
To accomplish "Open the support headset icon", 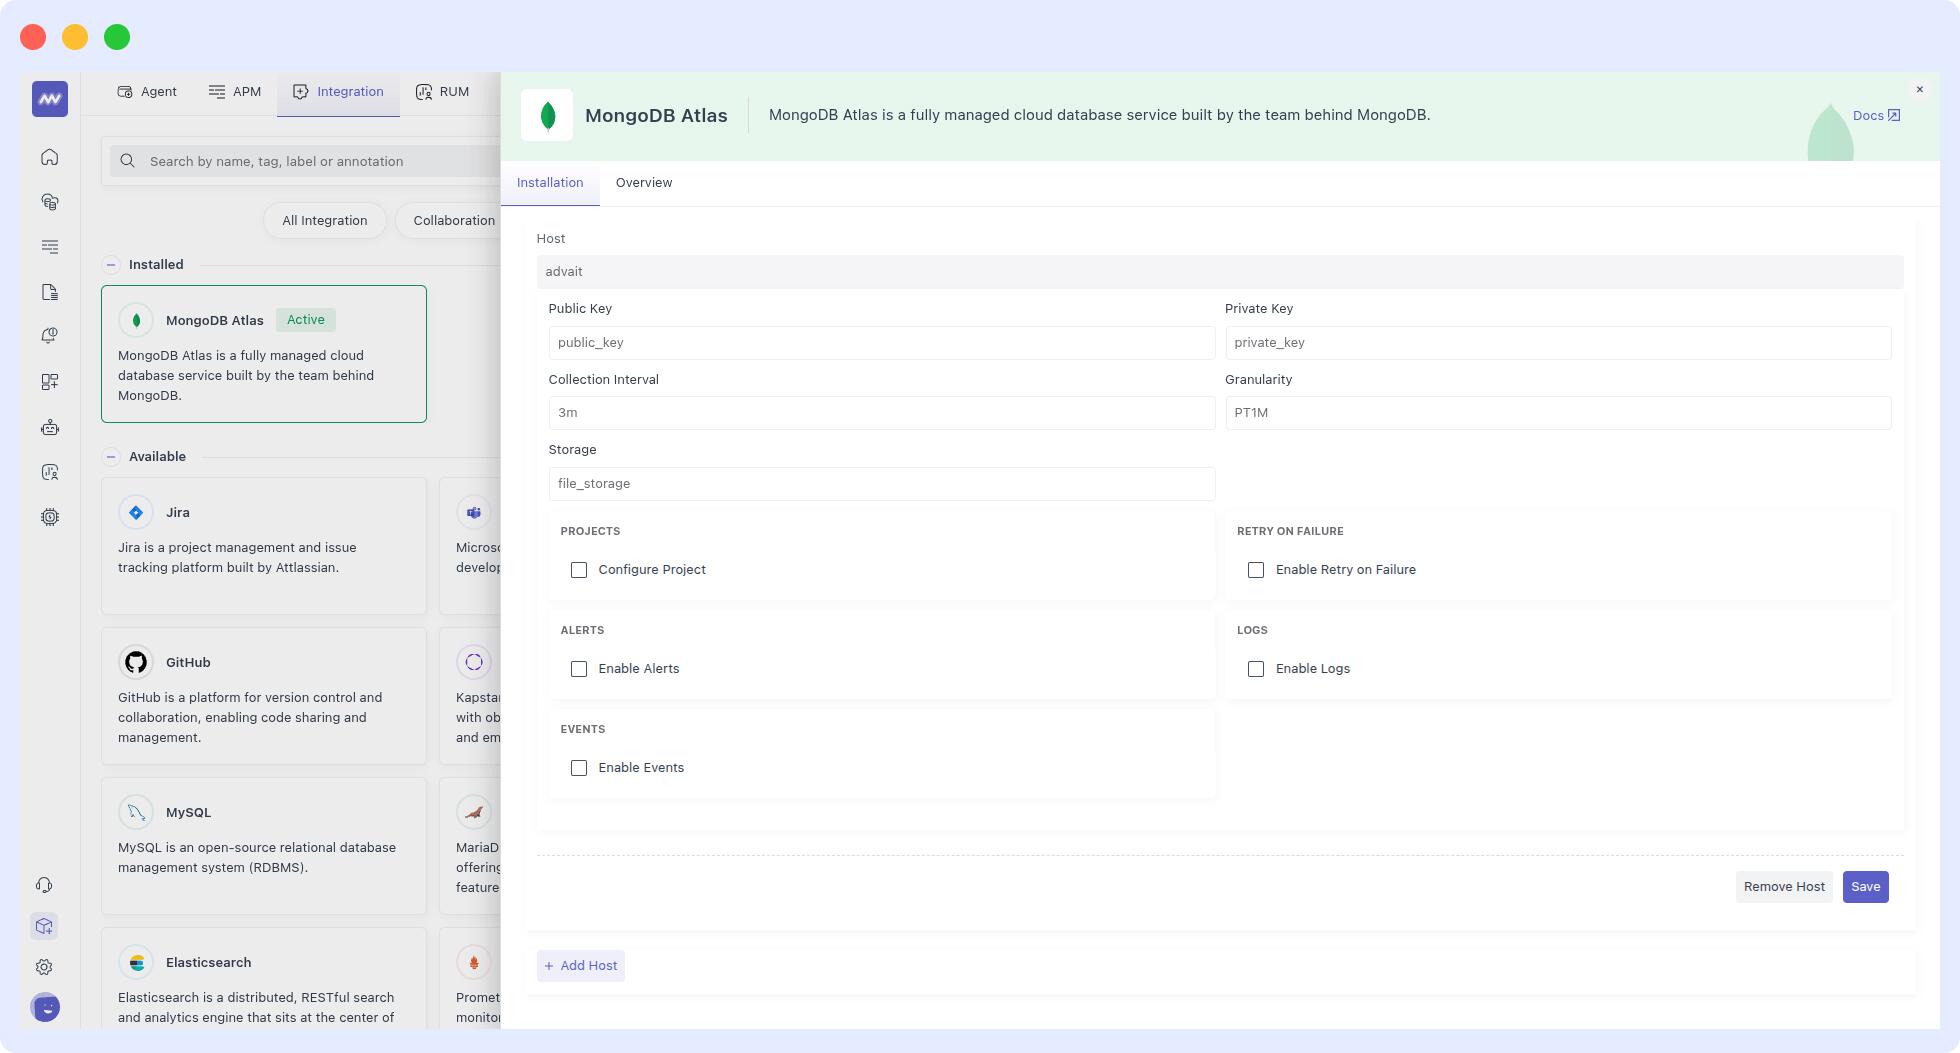I will pyautogui.click(x=44, y=885).
